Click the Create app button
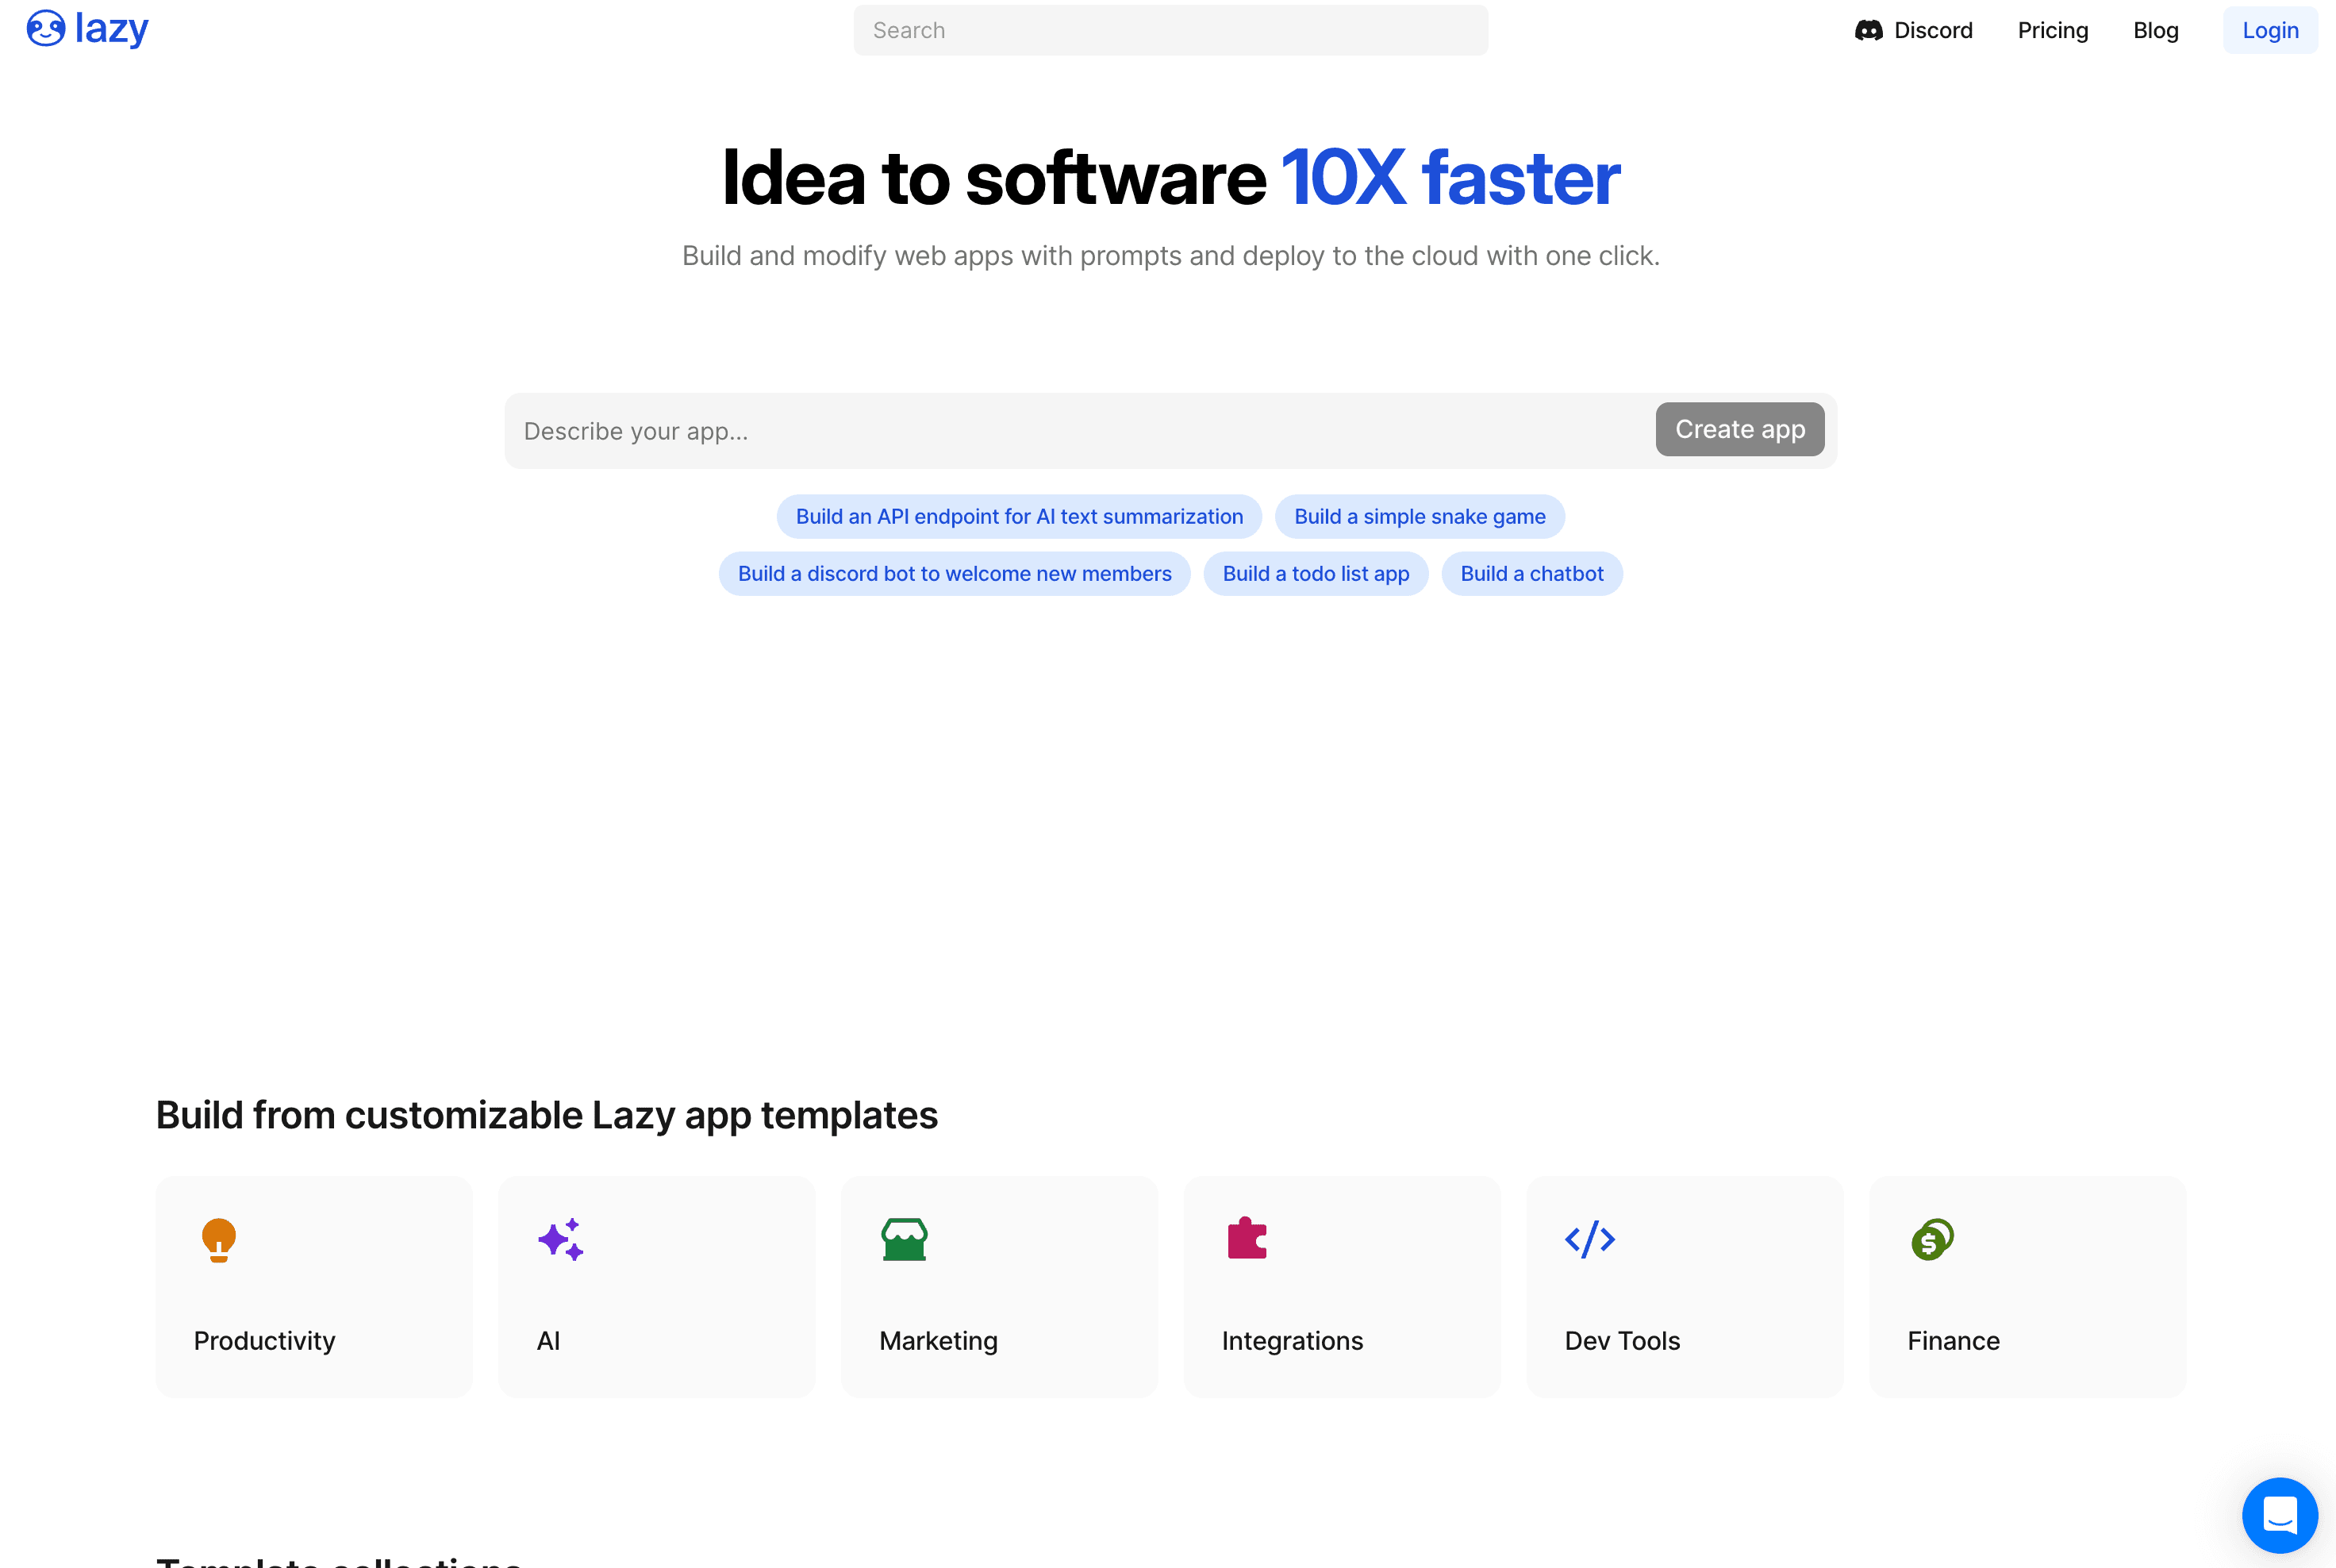2336x1568 pixels. [x=1740, y=429]
